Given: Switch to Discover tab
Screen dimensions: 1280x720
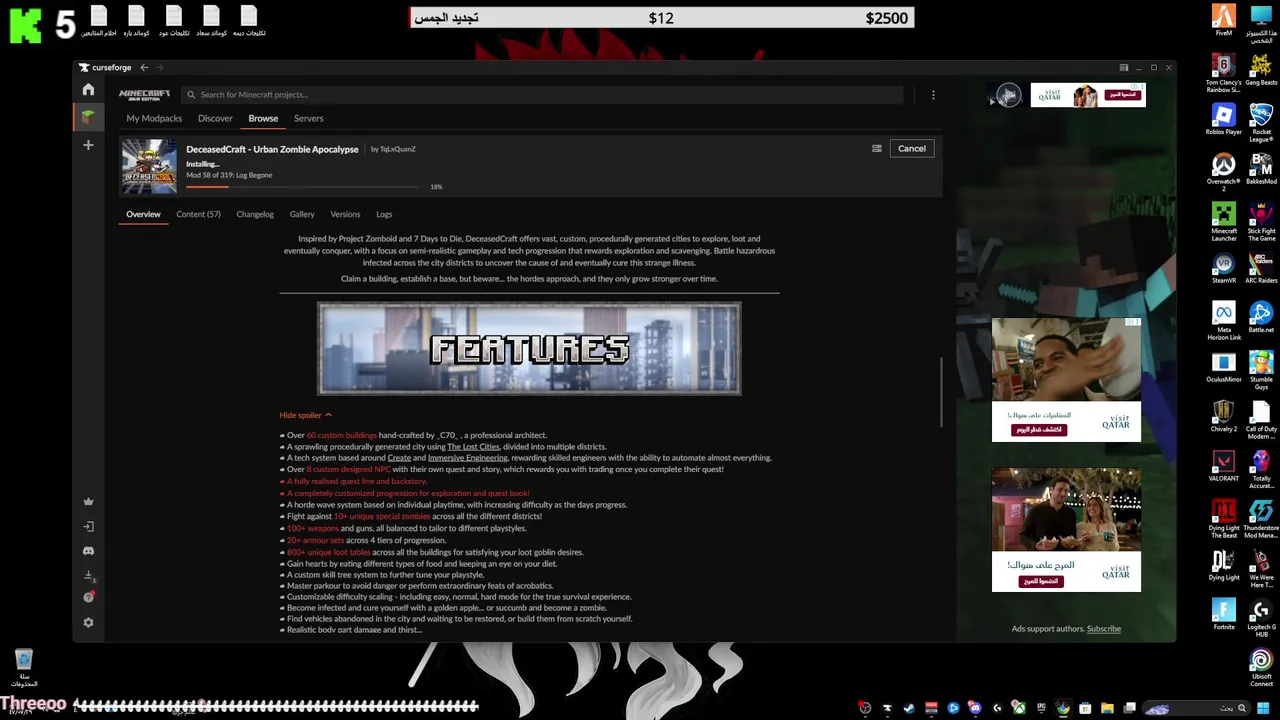Looking at the screenshot, I should [215, 118].
